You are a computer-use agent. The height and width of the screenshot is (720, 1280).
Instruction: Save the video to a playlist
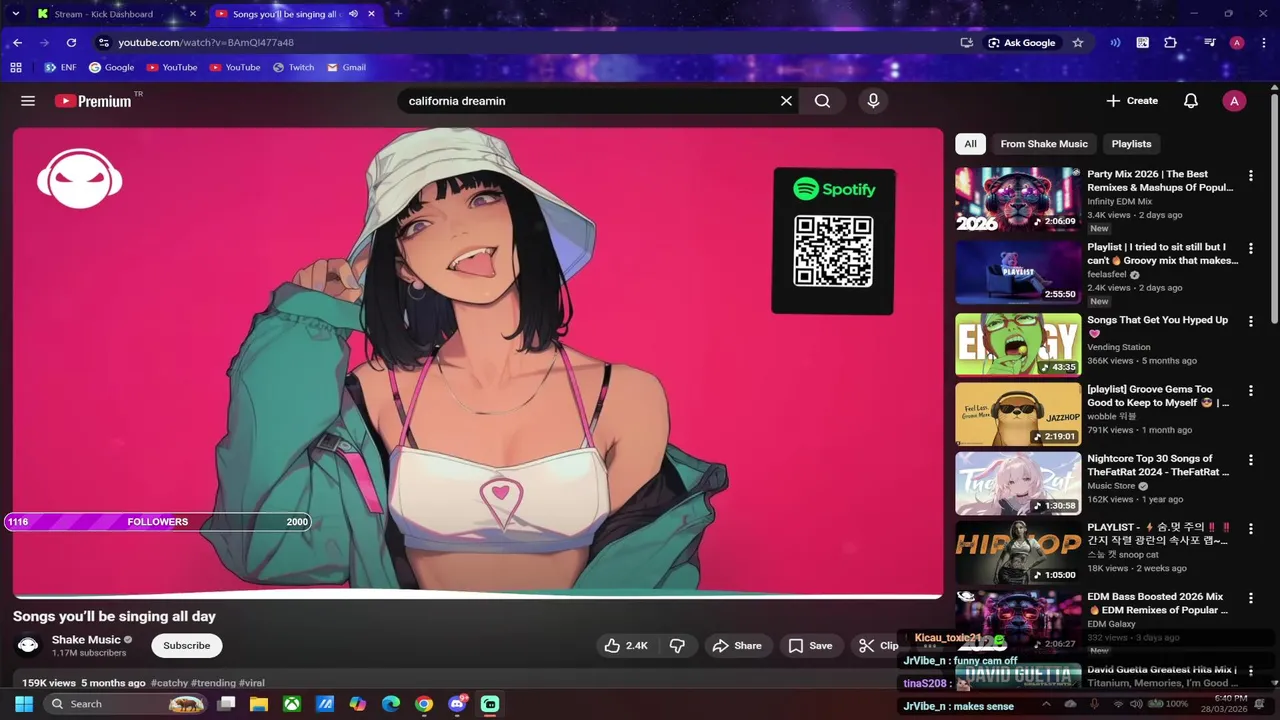click(x=810, y=646)
